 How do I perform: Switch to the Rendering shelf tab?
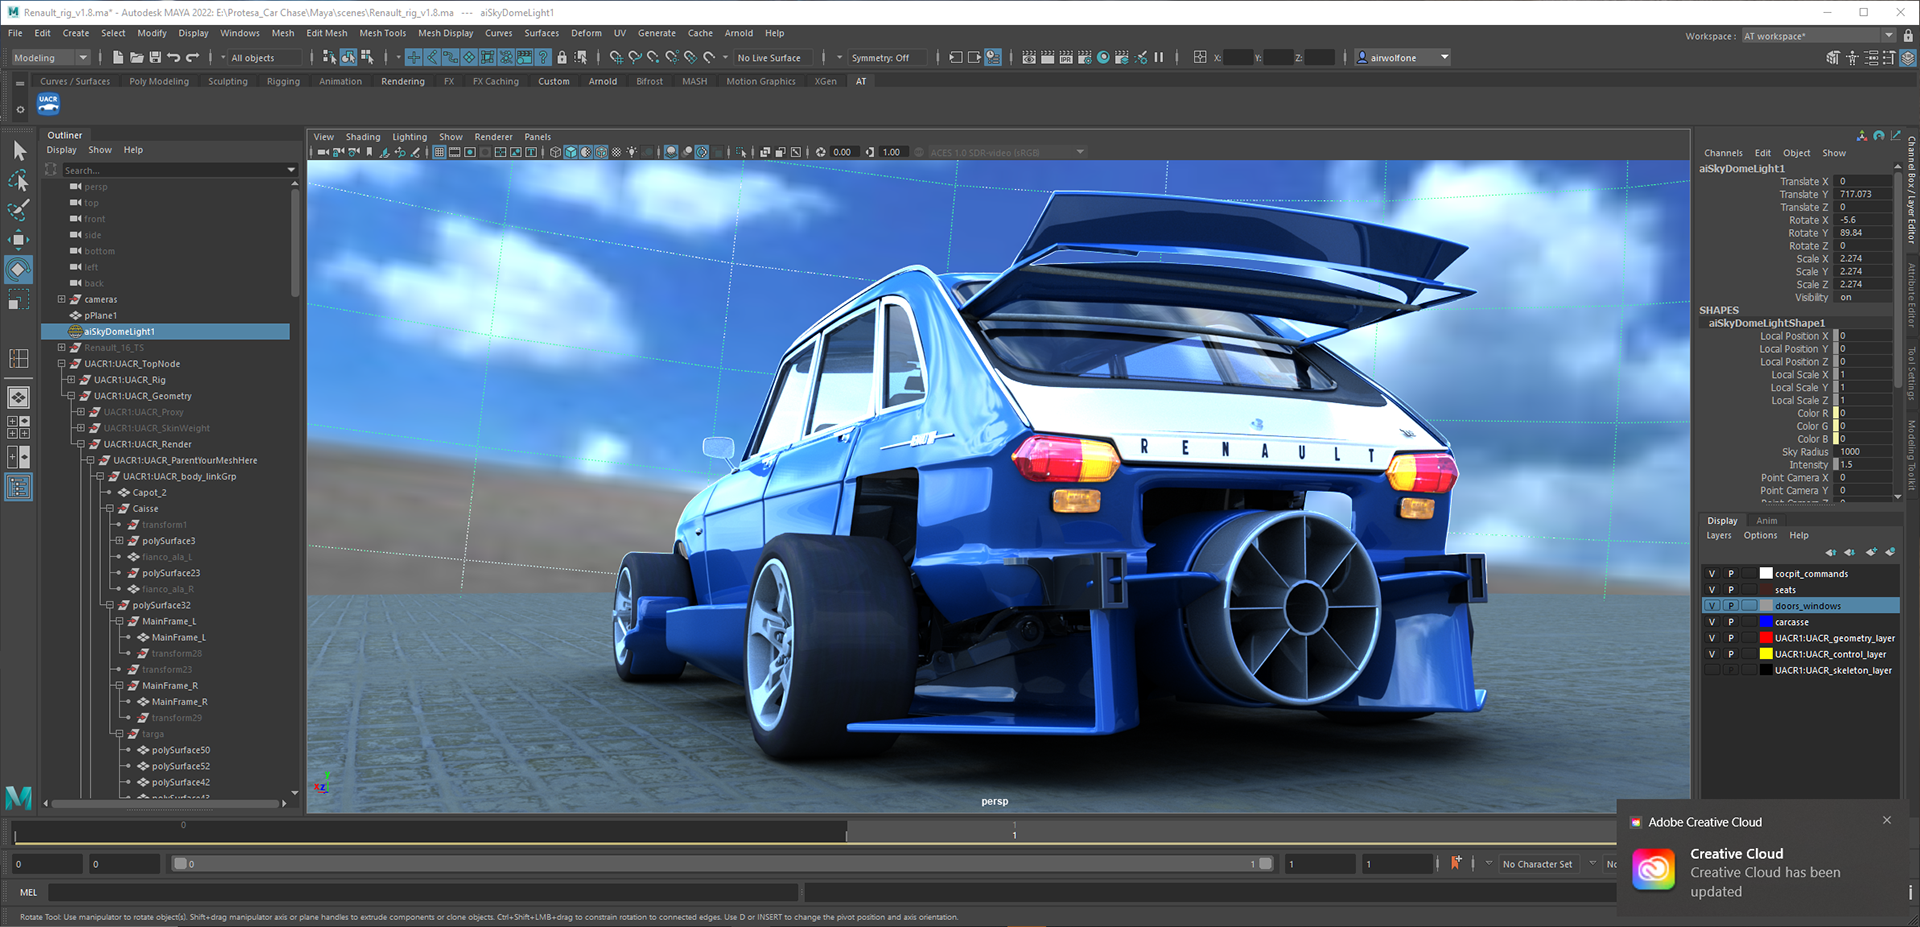(x=402, y=82)
